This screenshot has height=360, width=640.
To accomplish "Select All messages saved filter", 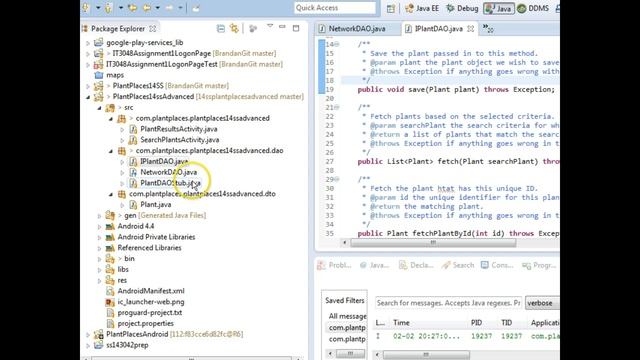I will tap(347, 316).
